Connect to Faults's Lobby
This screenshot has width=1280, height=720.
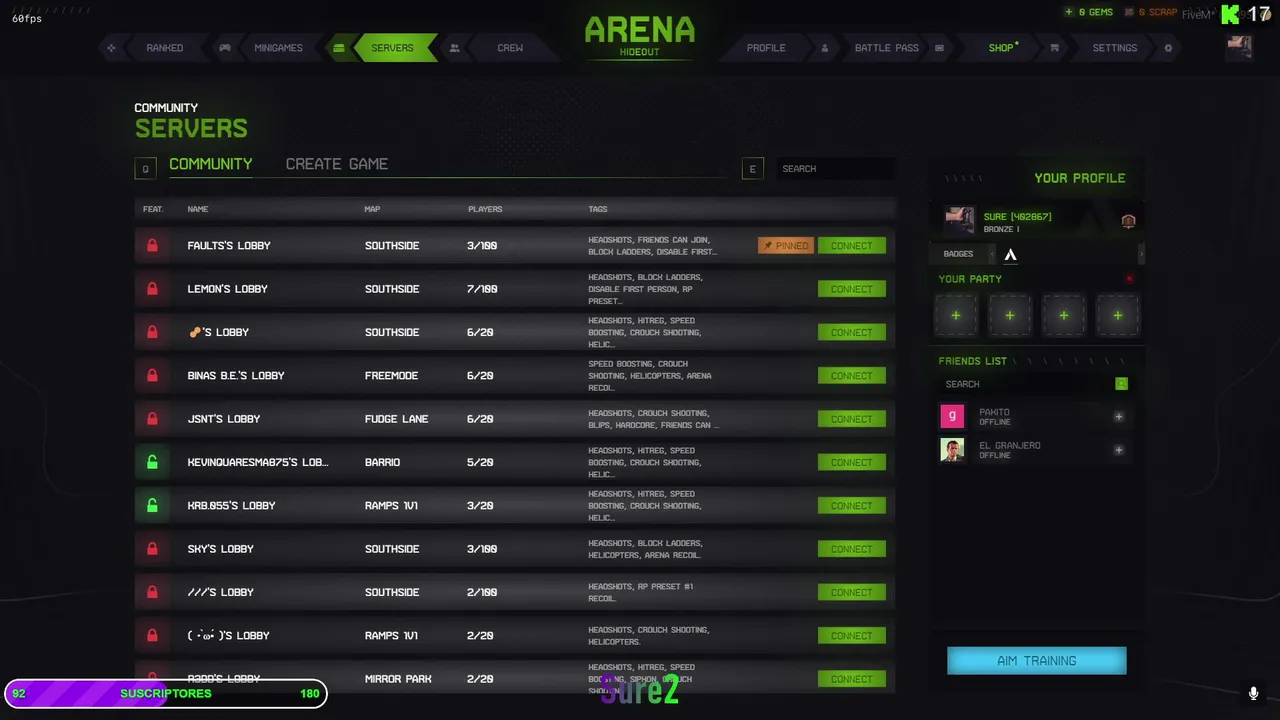pyautogui.click(x=851, y=245)
